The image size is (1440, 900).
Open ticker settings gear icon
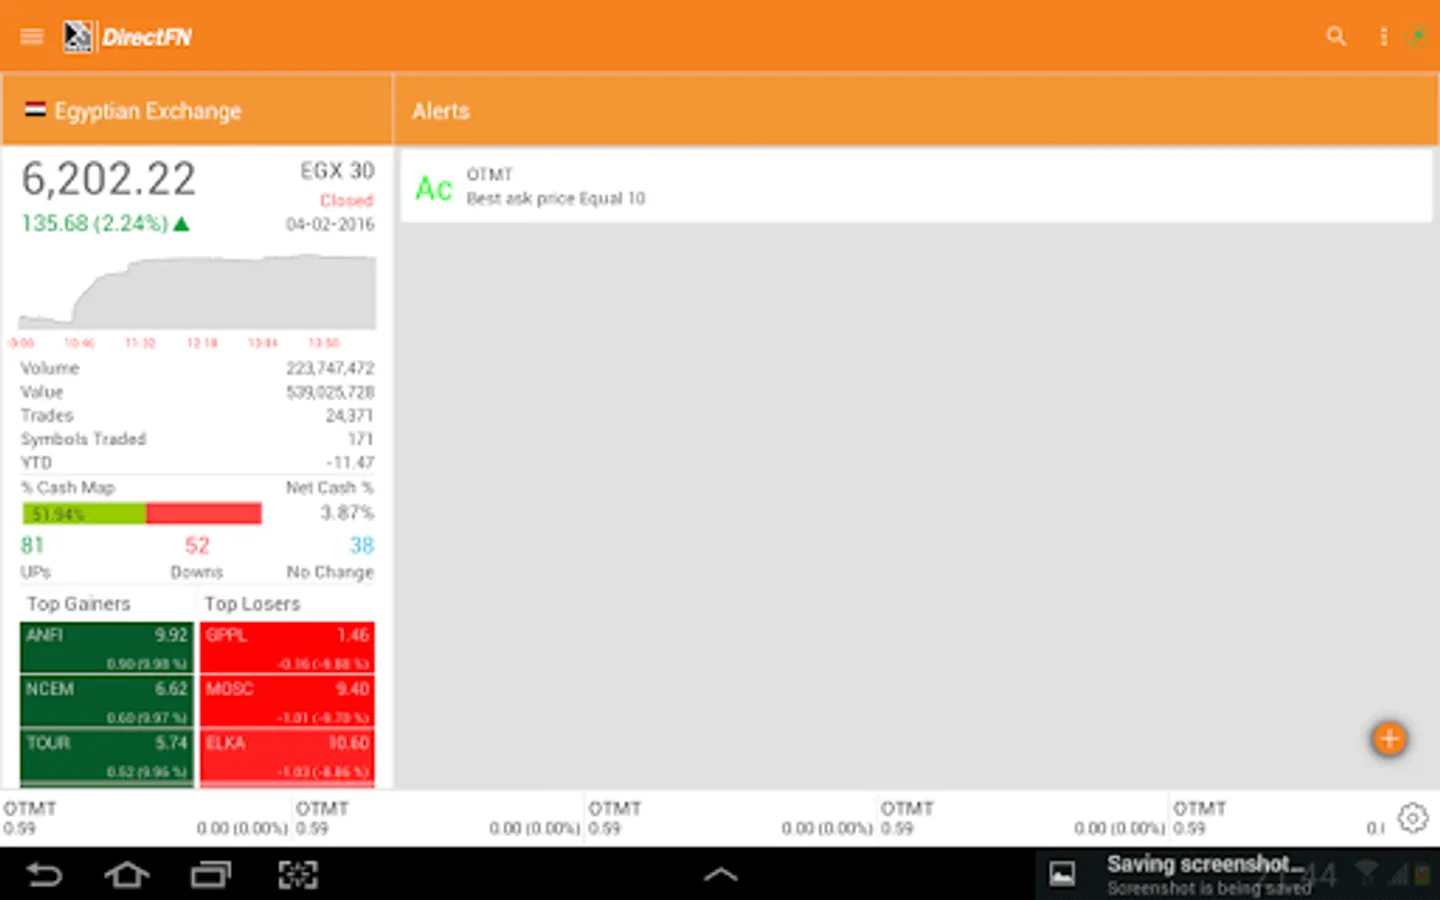1413,818
